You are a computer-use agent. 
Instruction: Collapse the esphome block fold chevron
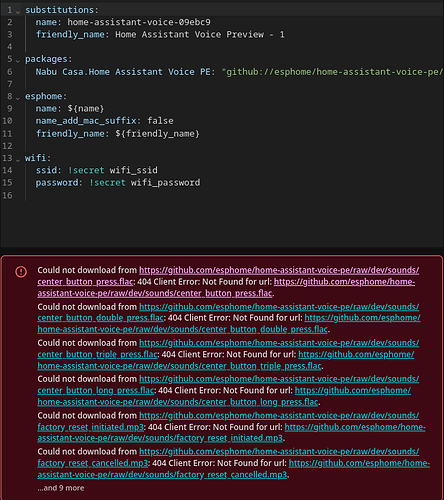[18, 98]
